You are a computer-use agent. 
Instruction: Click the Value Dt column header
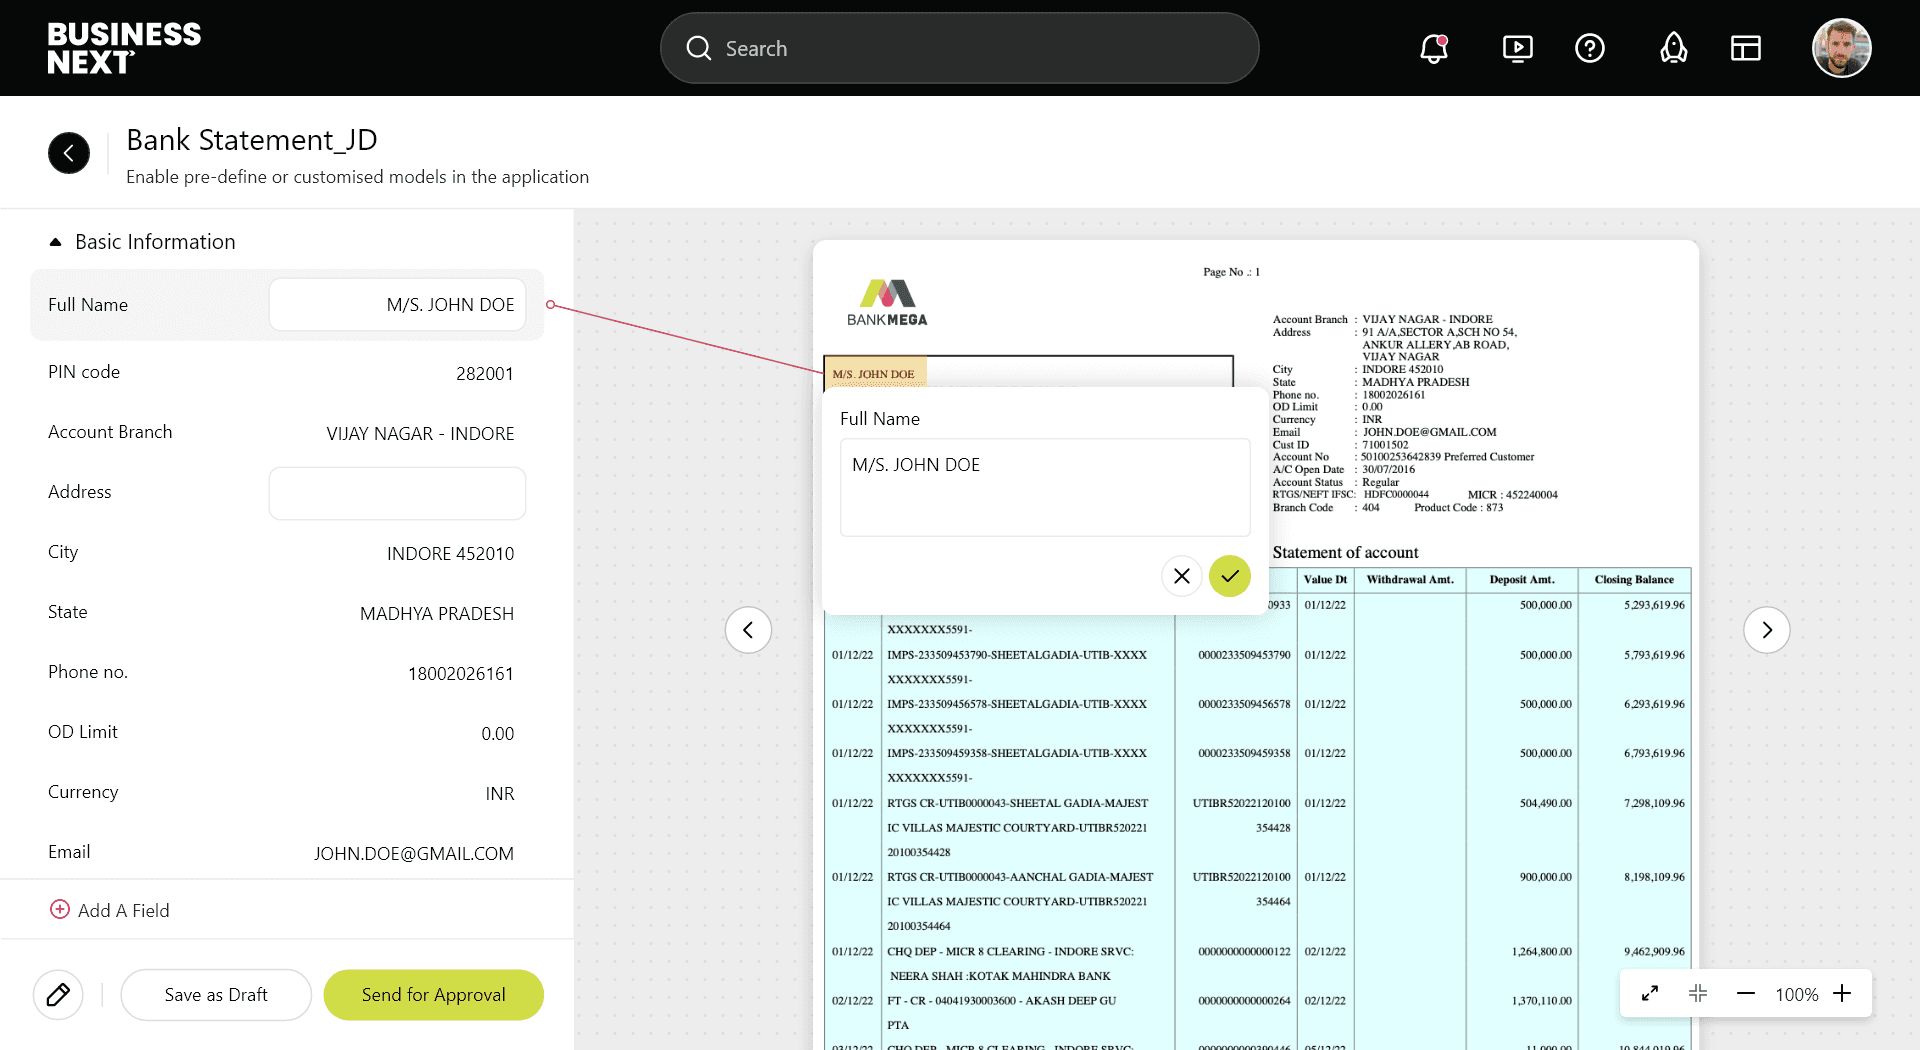(1325, 580)
